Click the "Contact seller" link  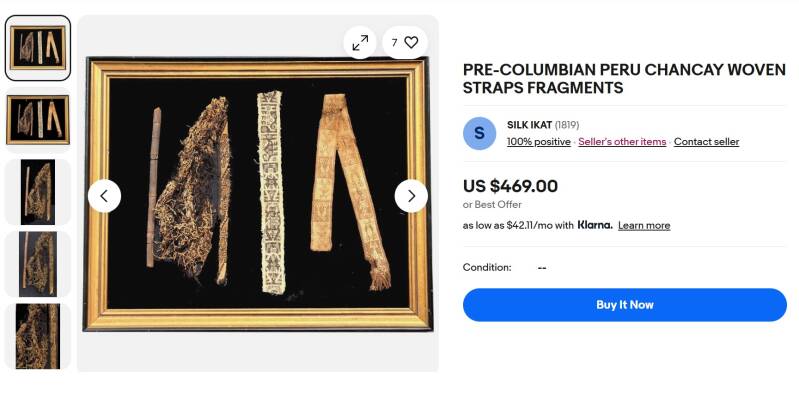(x=706, y=142)
